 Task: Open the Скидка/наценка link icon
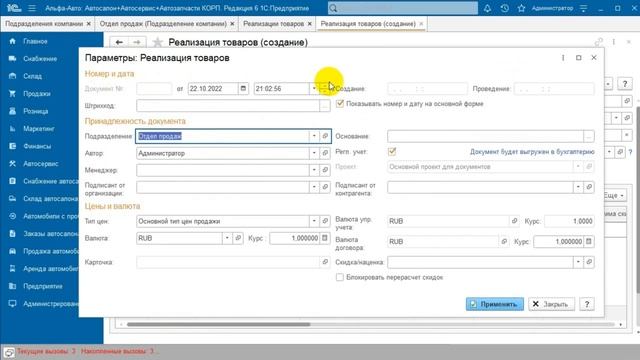tap(589, 262)
